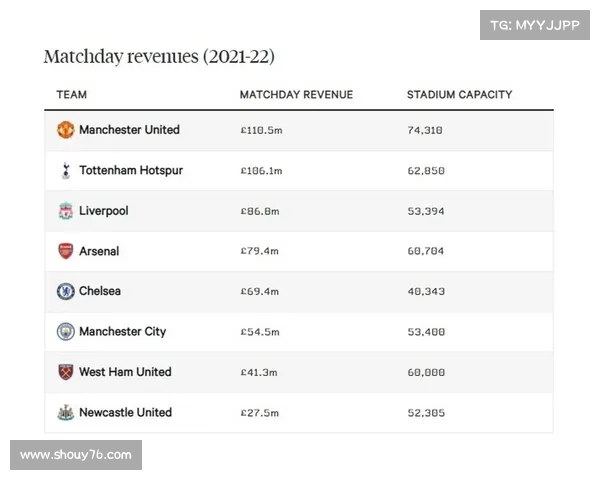Image resolution: width=600 pixels, height=480 pixels.
Task: Click the TG: MYYJJPP watermark banner
Action: click(x=535, y=25)
